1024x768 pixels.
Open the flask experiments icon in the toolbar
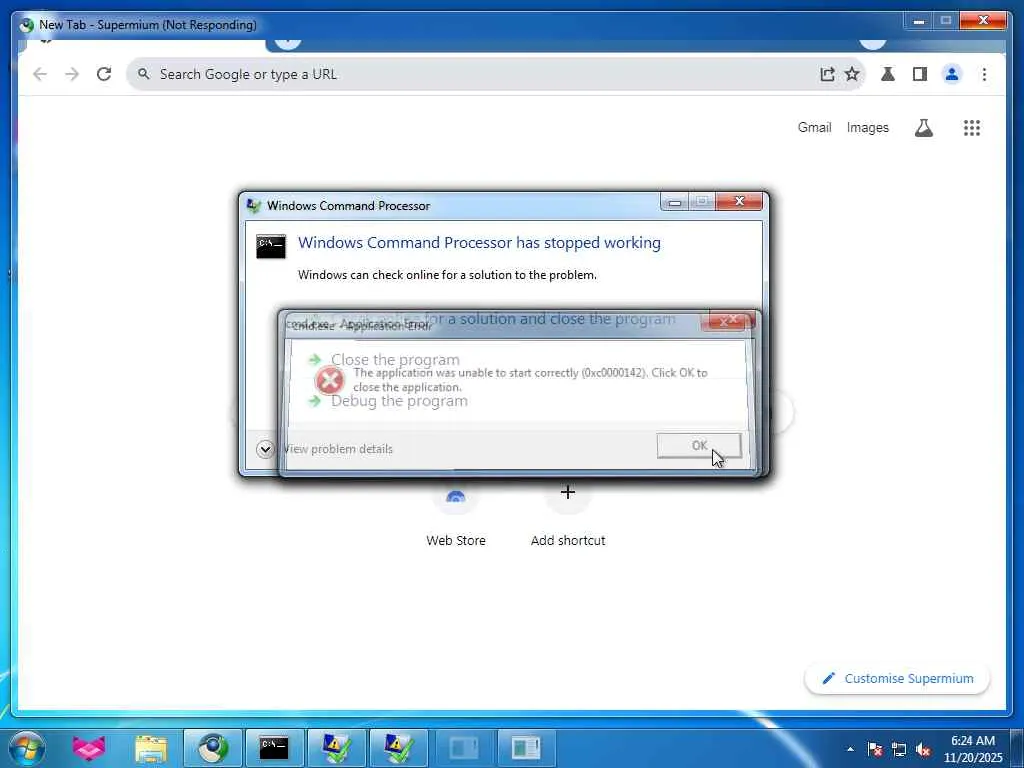888,74
